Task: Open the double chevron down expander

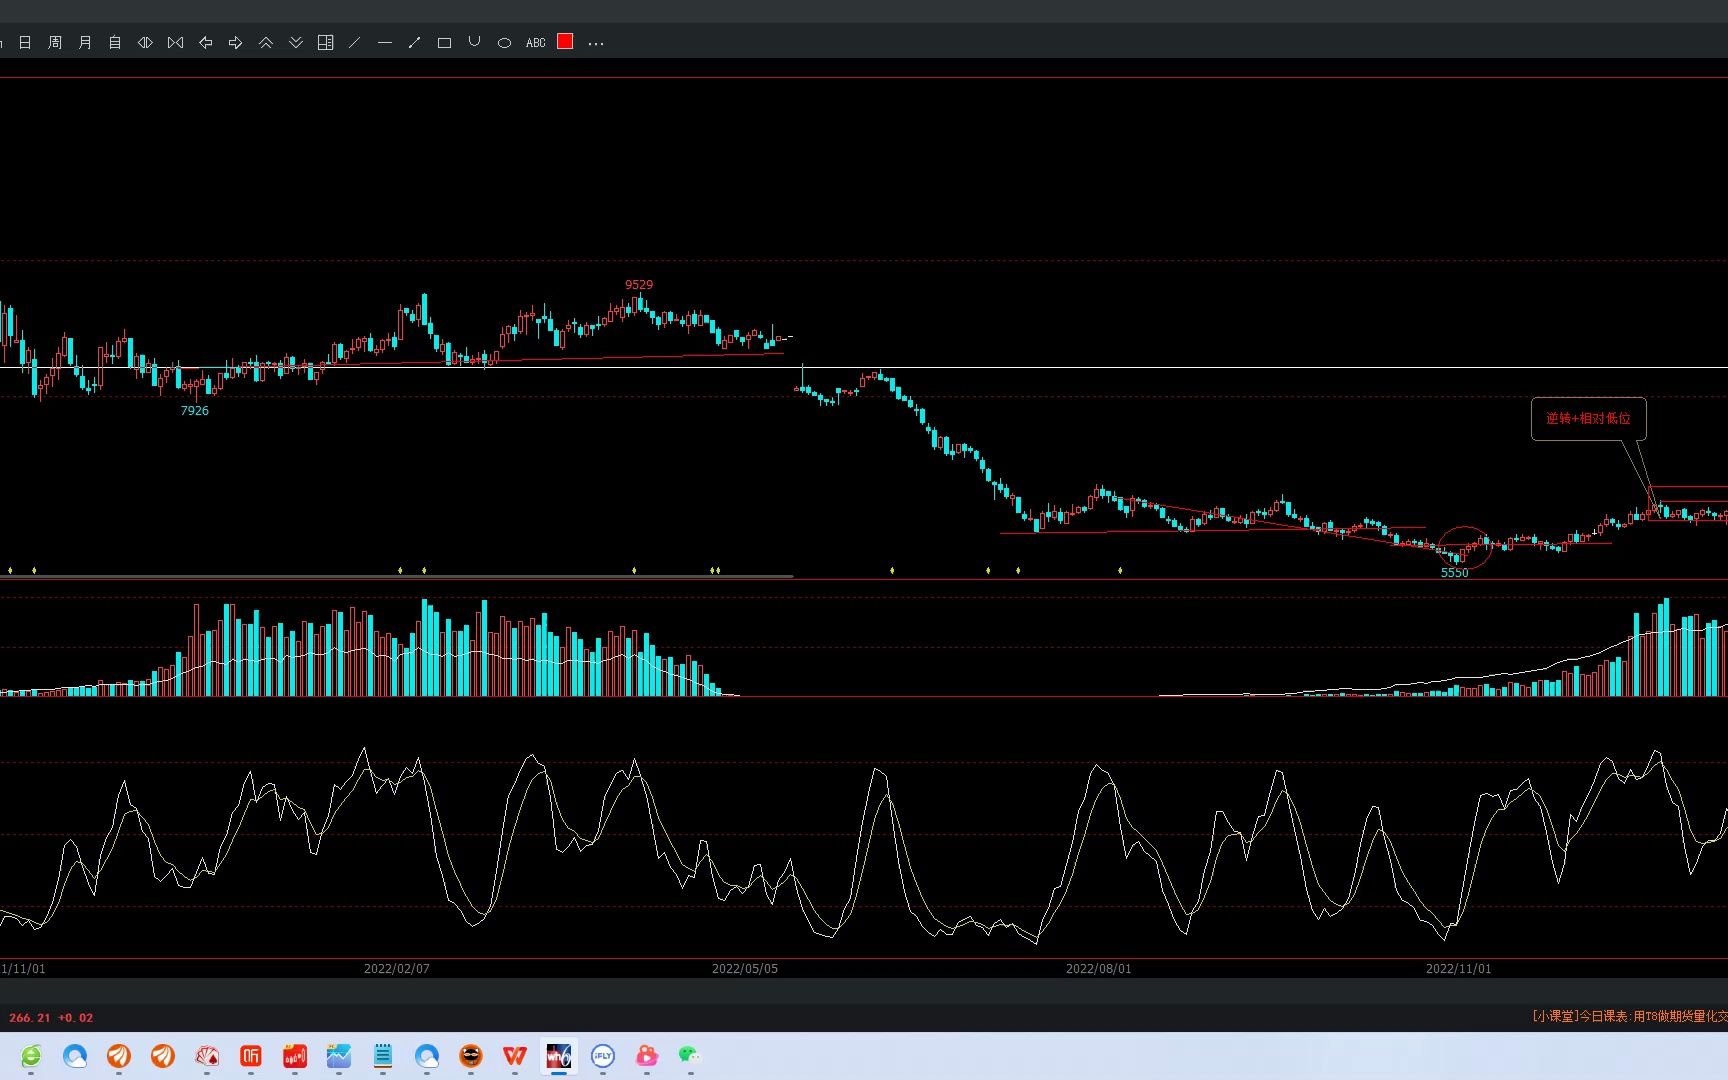Action: click(x=296, y=42)
